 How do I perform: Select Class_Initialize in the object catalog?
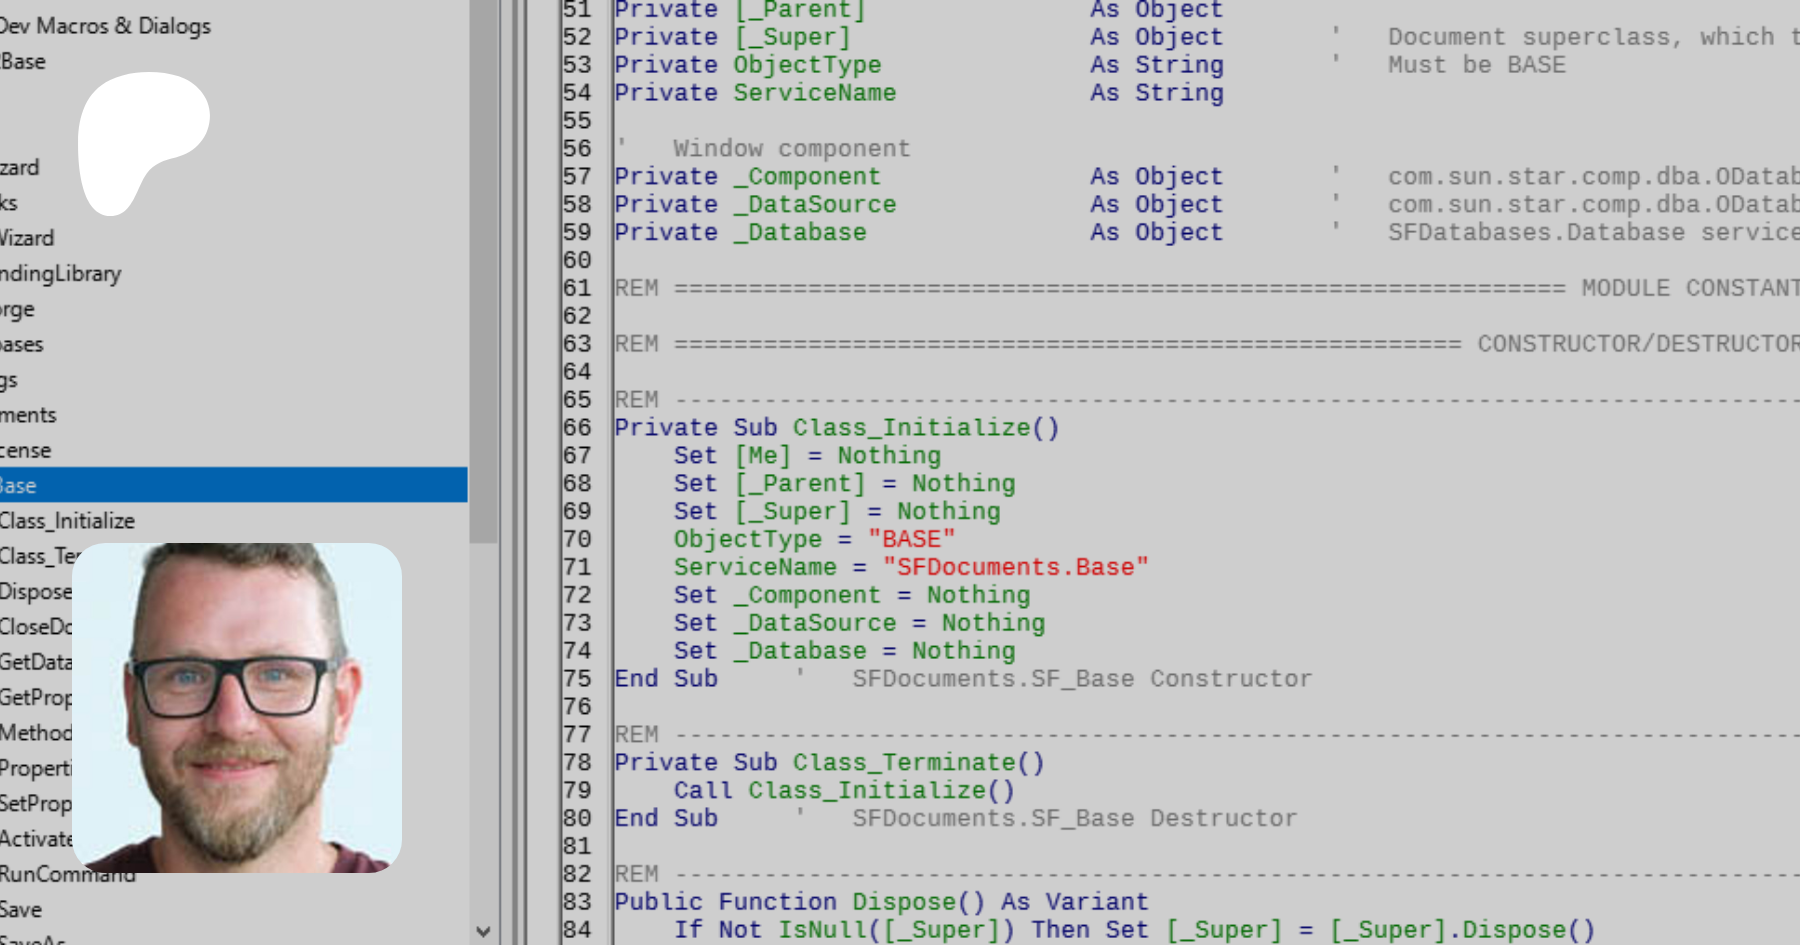point(67,521)
